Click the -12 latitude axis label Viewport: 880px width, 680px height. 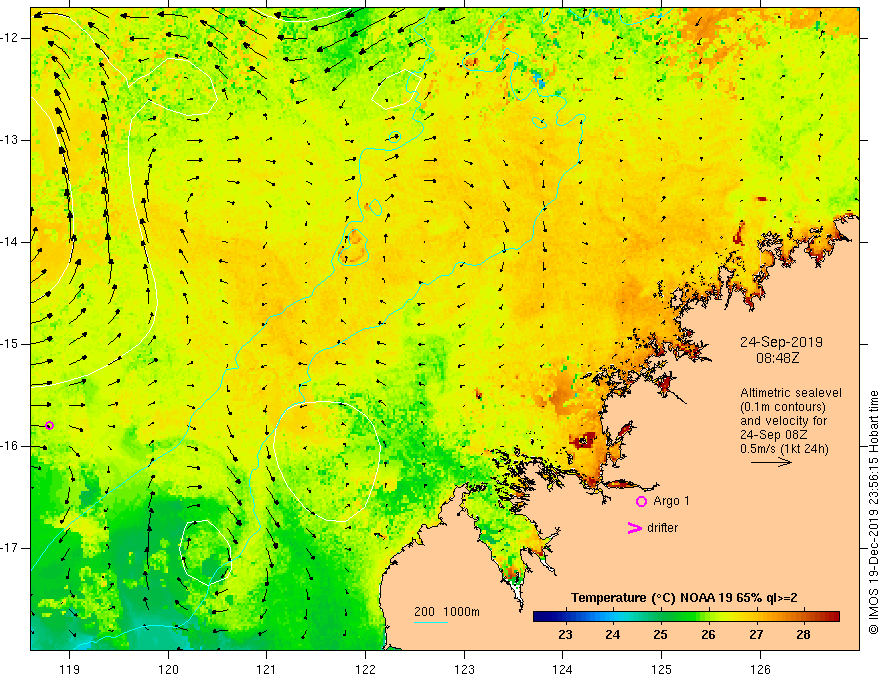10,38
